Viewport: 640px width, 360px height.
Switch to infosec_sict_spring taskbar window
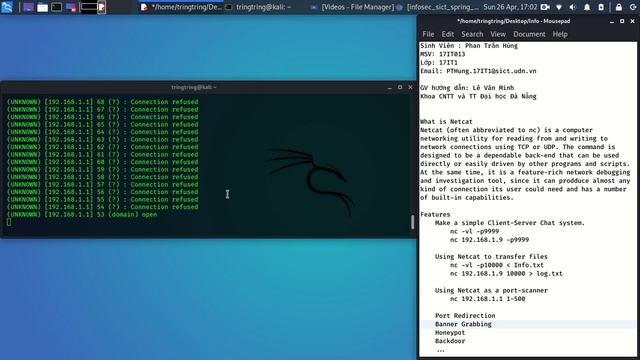[x=438, y=7]
